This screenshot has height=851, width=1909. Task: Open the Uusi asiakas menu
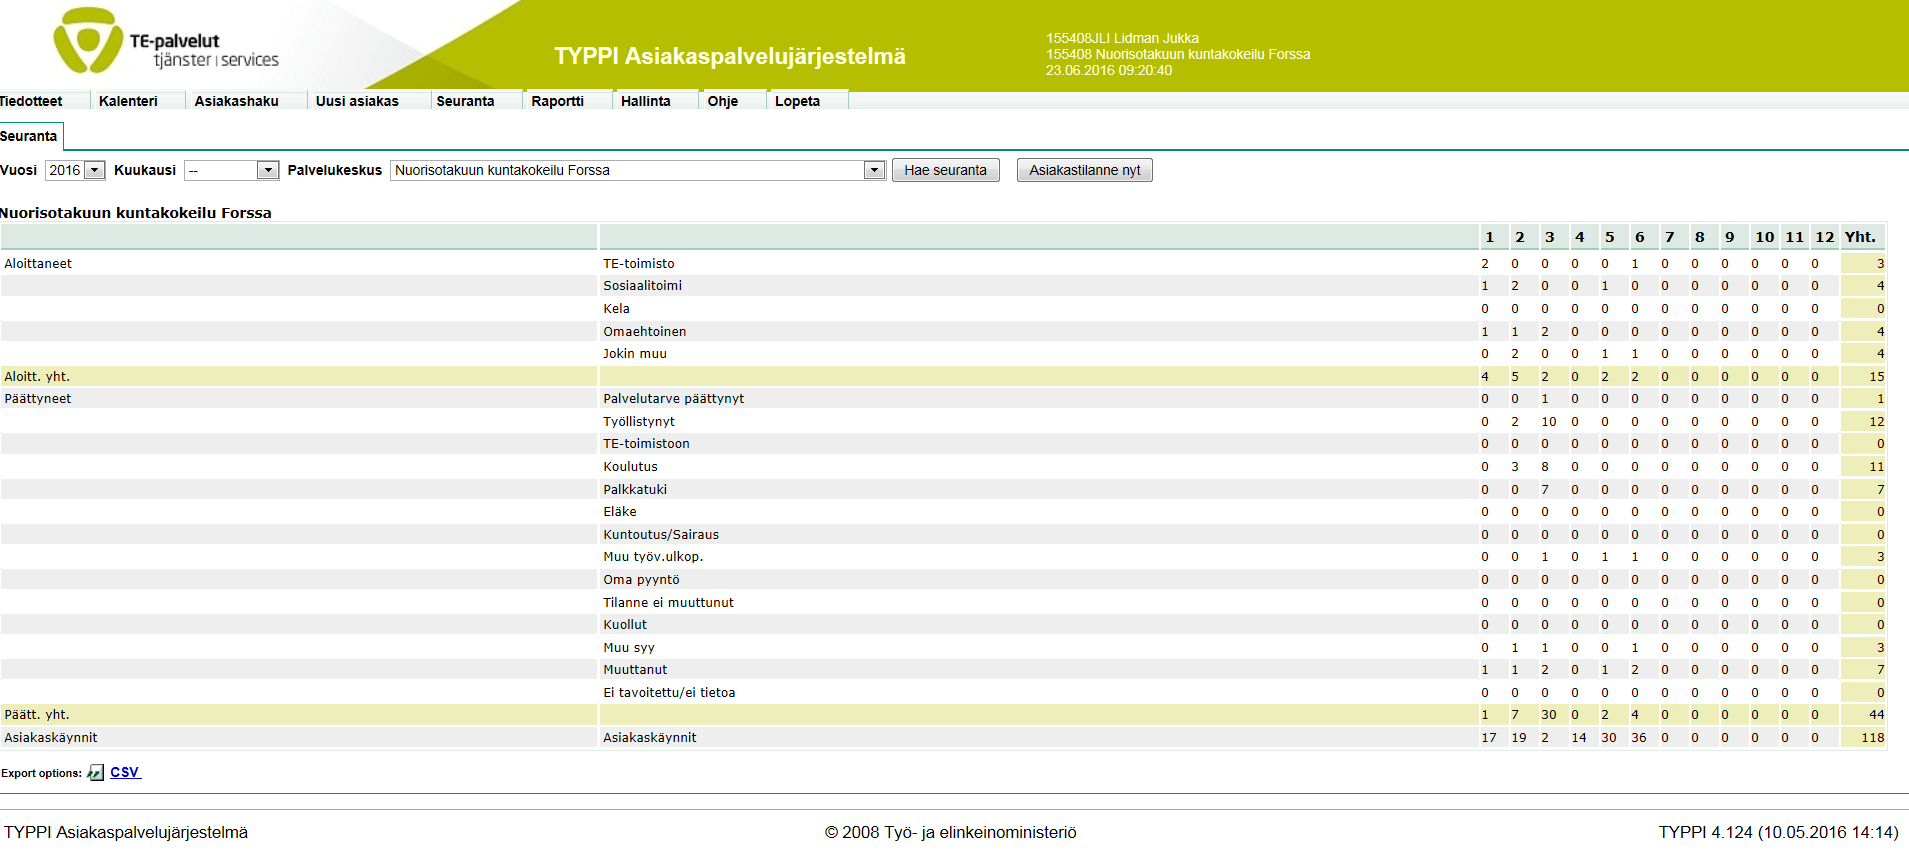click(357, 101)
